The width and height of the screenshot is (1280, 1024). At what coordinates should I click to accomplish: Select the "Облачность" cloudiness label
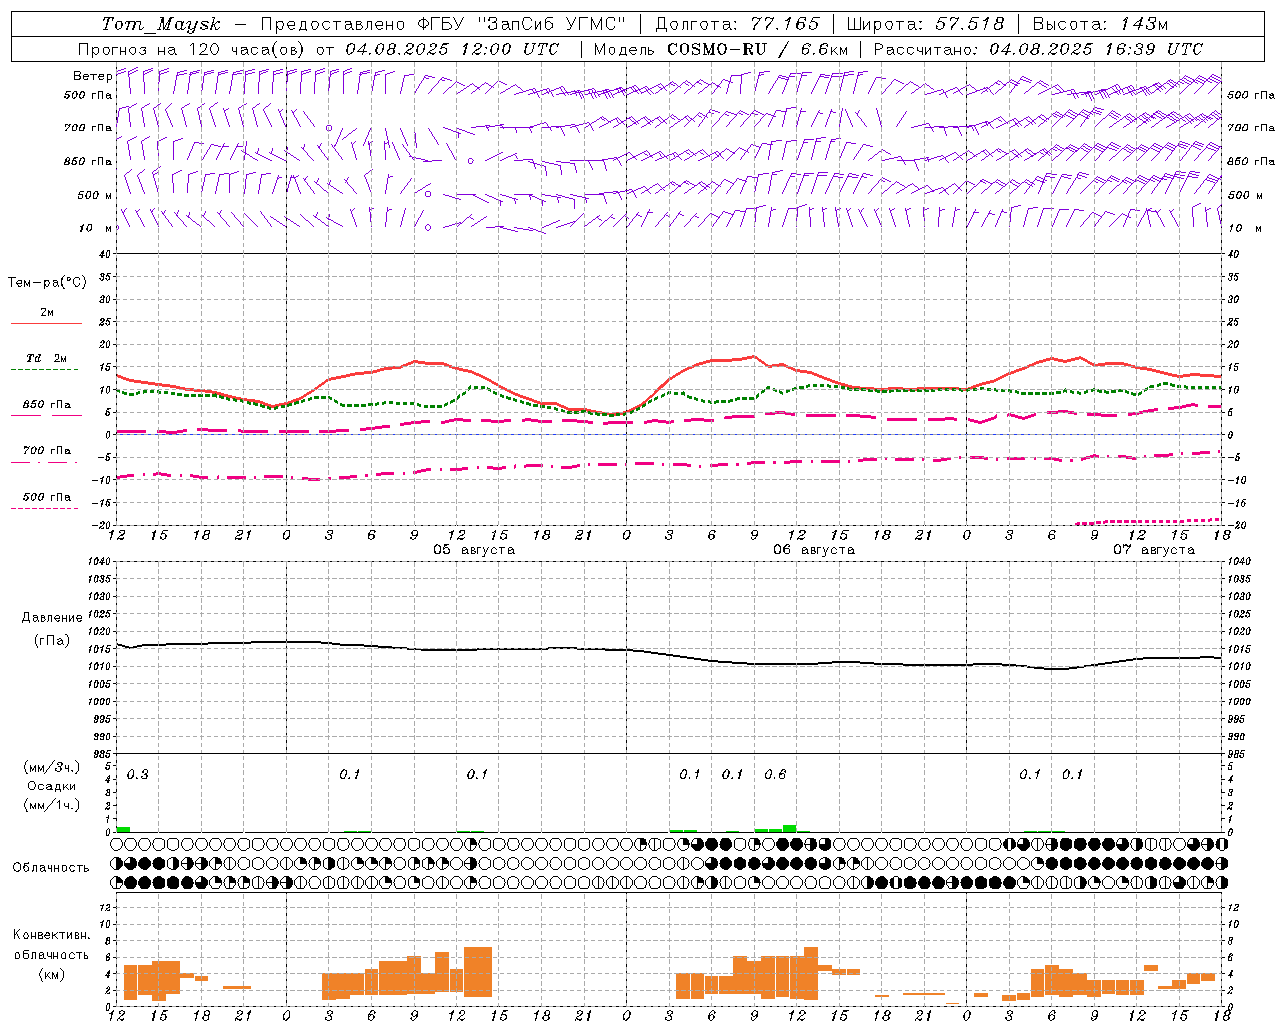tap(51, 868)
